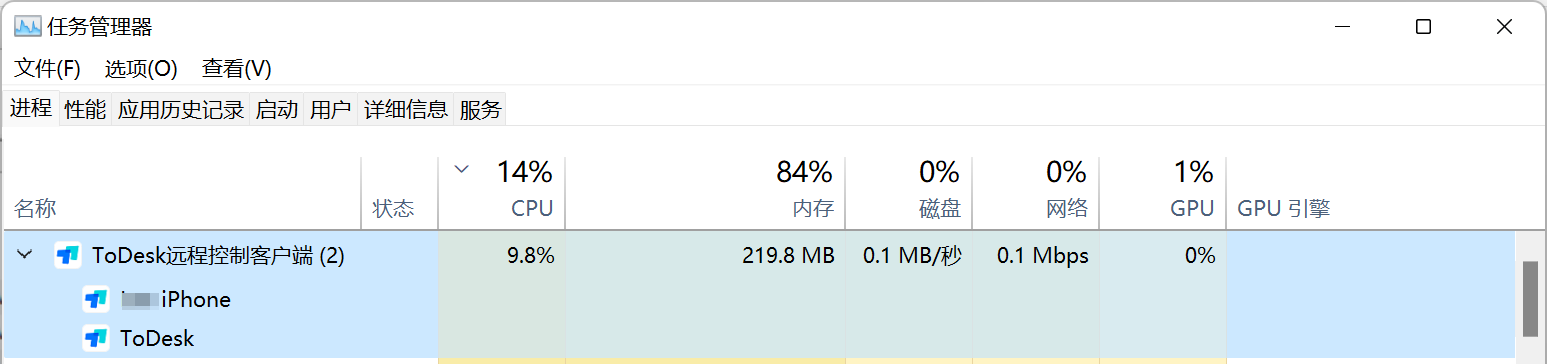The width and height of the screenshot is (1547, 364).
Task: Switch to the 应用历史记录 tab
Action: coord(181,110)
